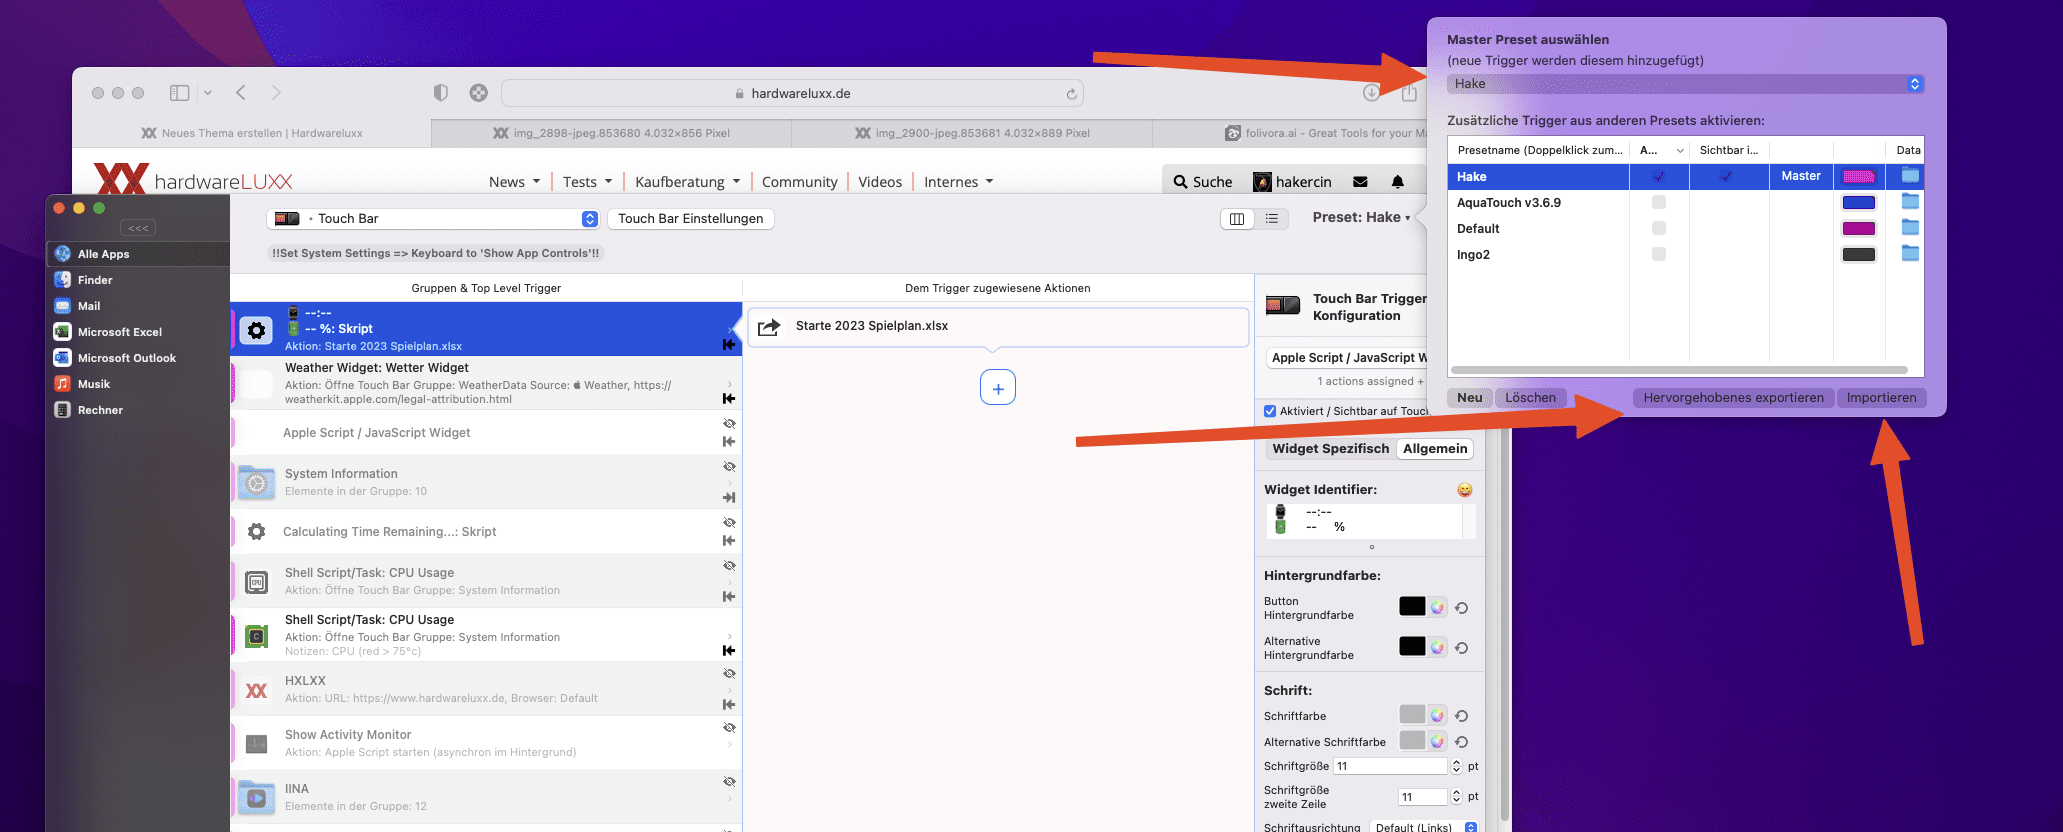Expand the Kaufberatung menu on hardwareluxx
The width and height of the screenshot is (2063, 832).
(x=688, y=182)
